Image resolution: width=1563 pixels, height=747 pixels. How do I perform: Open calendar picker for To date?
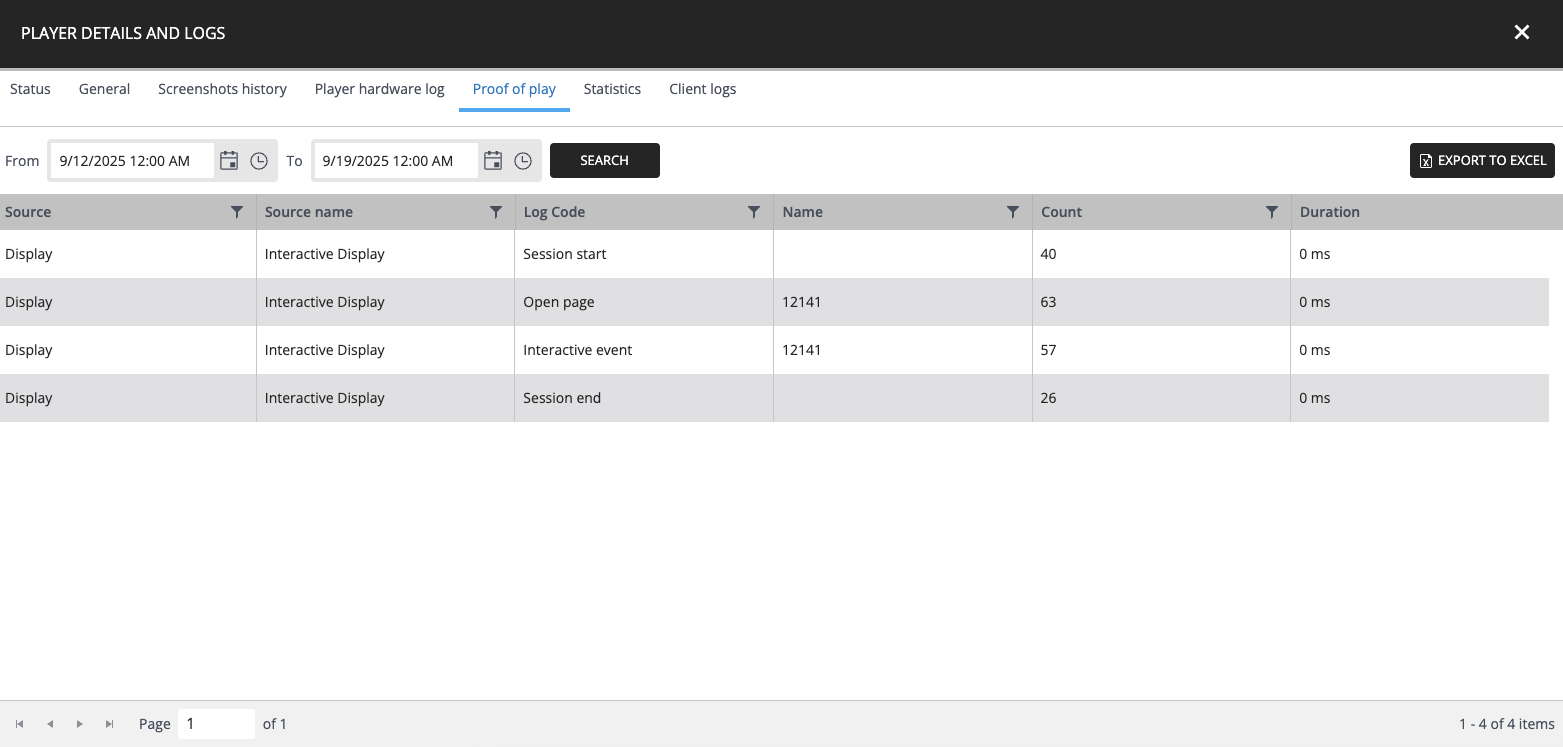pos(493,161)
